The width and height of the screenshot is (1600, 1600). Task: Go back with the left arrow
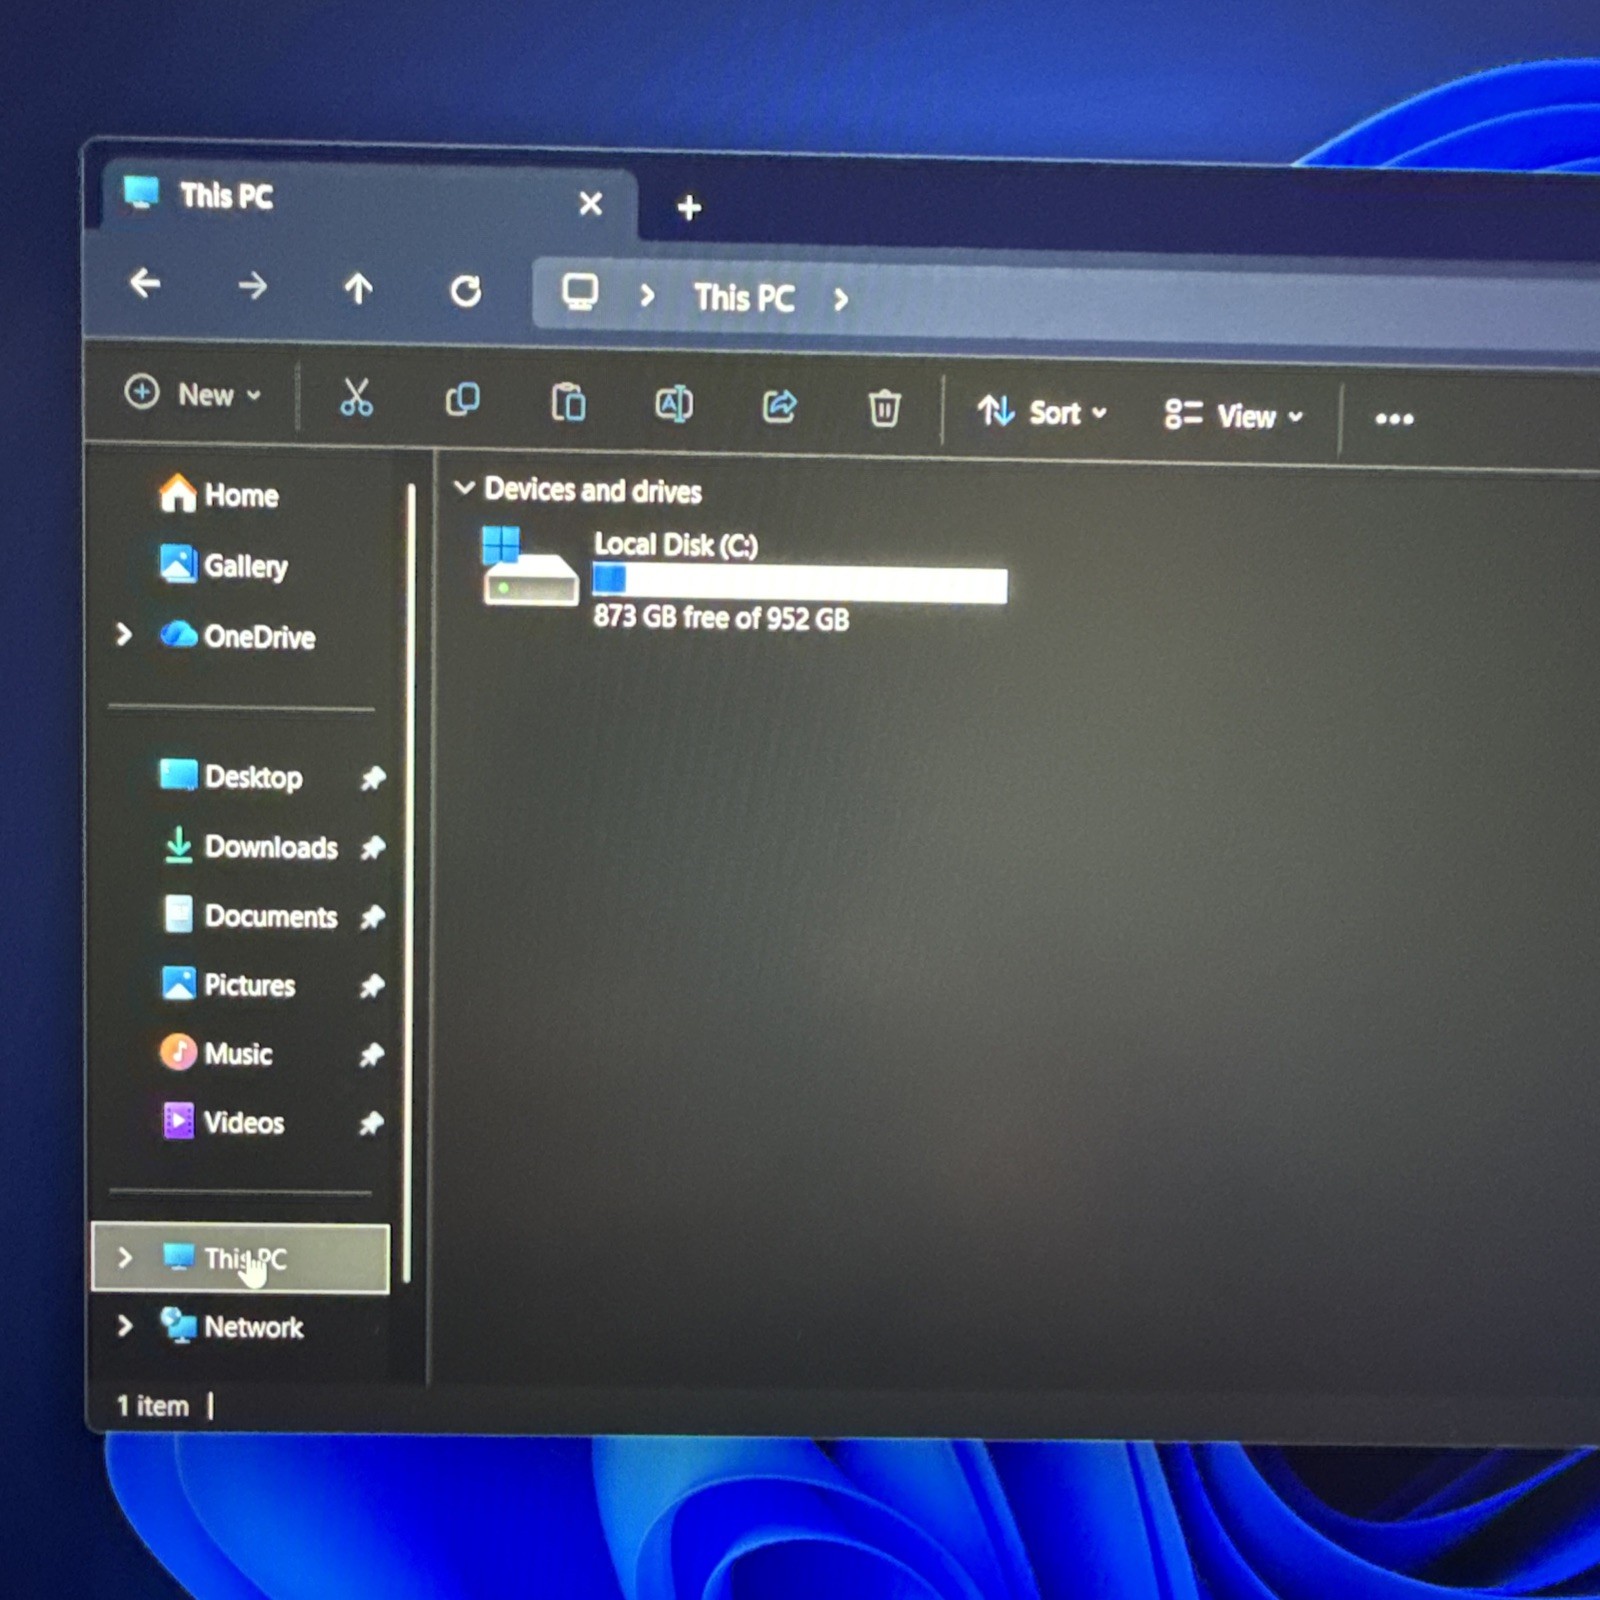click(x=146, y=284)
